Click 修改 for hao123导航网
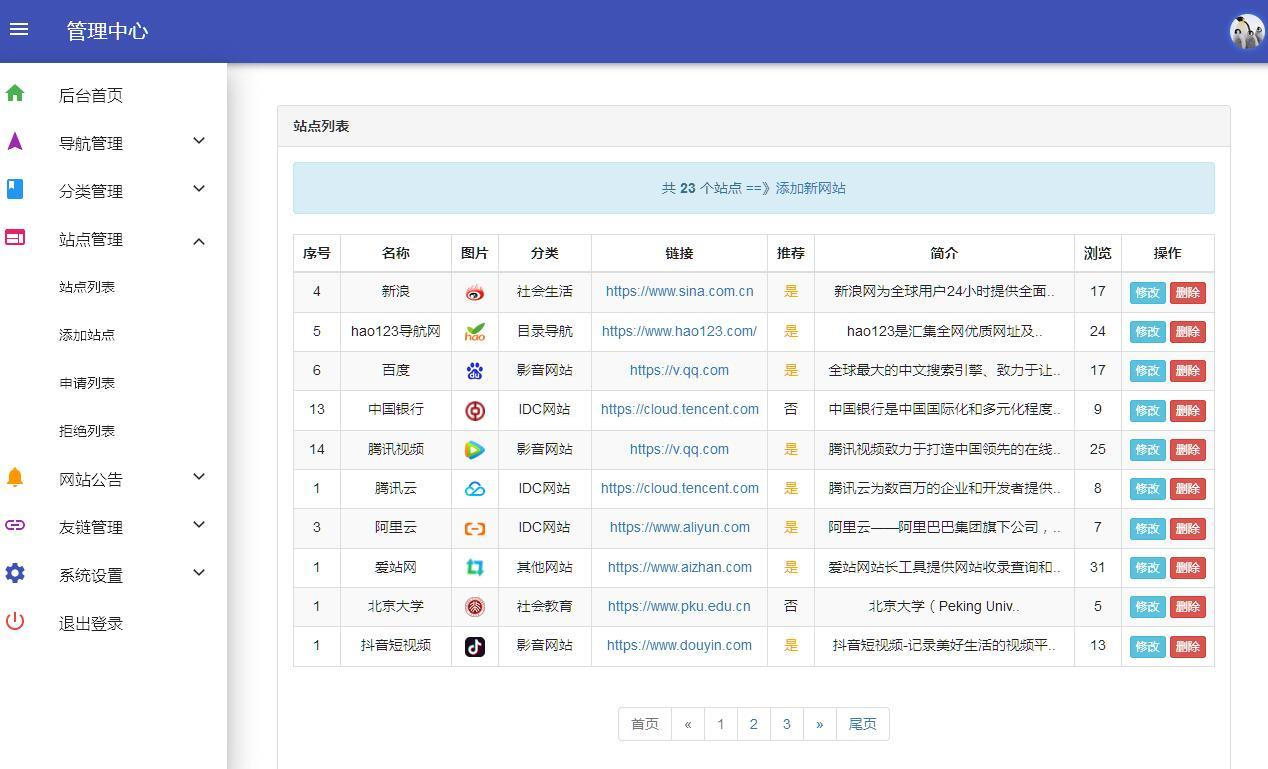1268x769 pixels. pyautogui.click(x=1147, y=331)
